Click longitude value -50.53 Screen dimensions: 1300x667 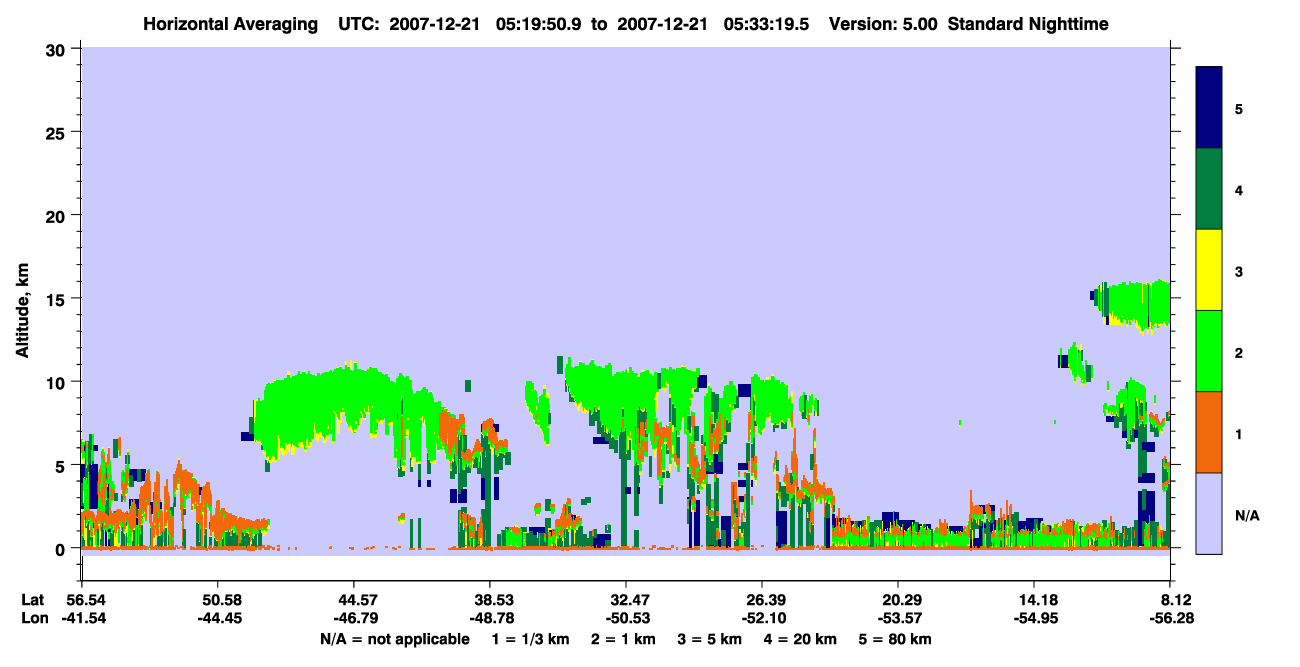point(626,618)
